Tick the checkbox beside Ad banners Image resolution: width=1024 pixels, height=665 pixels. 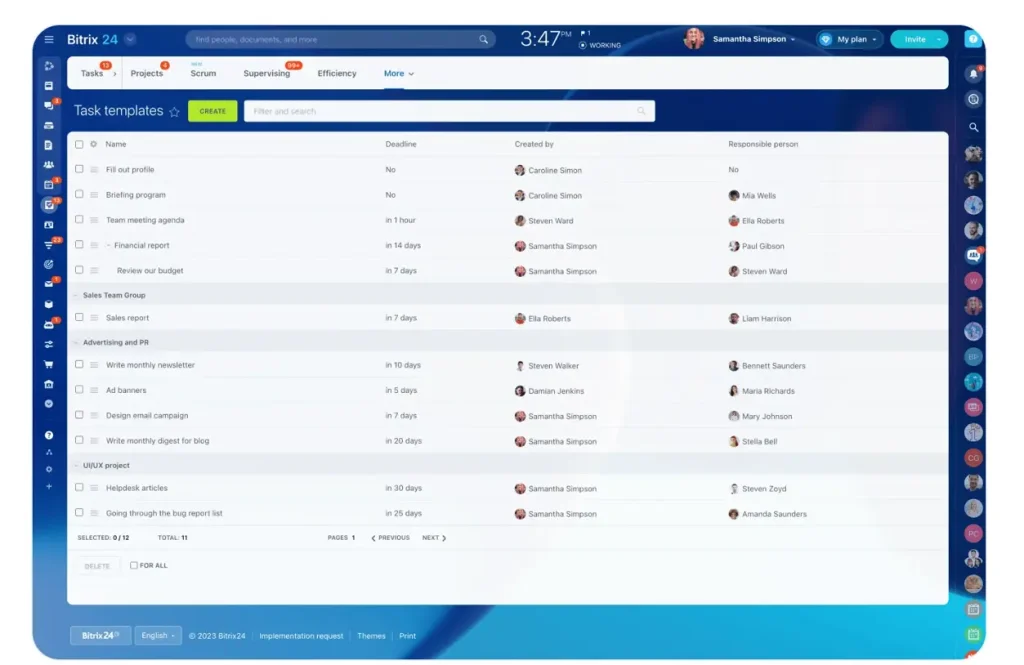coord(79,390)
